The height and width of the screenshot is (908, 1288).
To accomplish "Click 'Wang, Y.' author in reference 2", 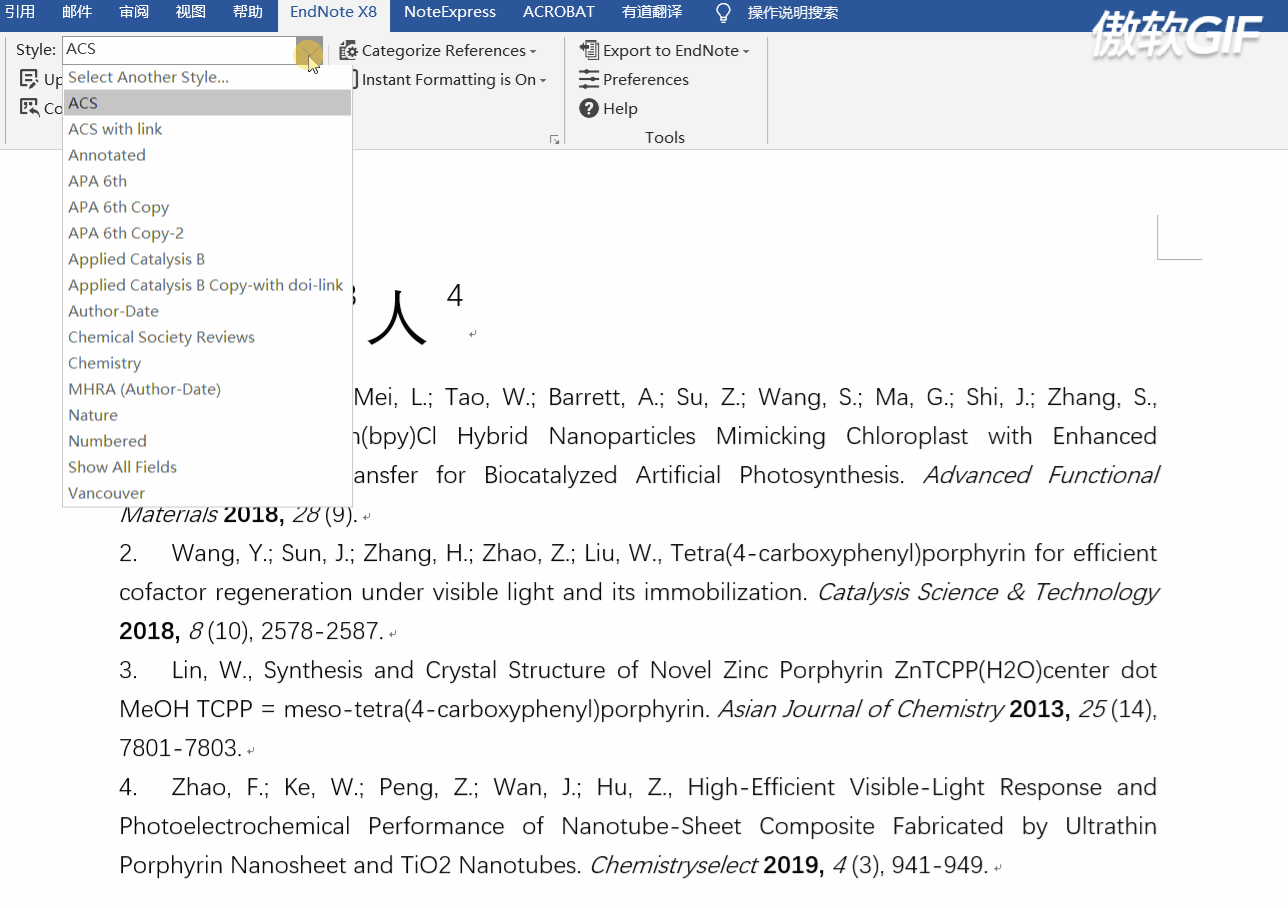I will 221,553.
